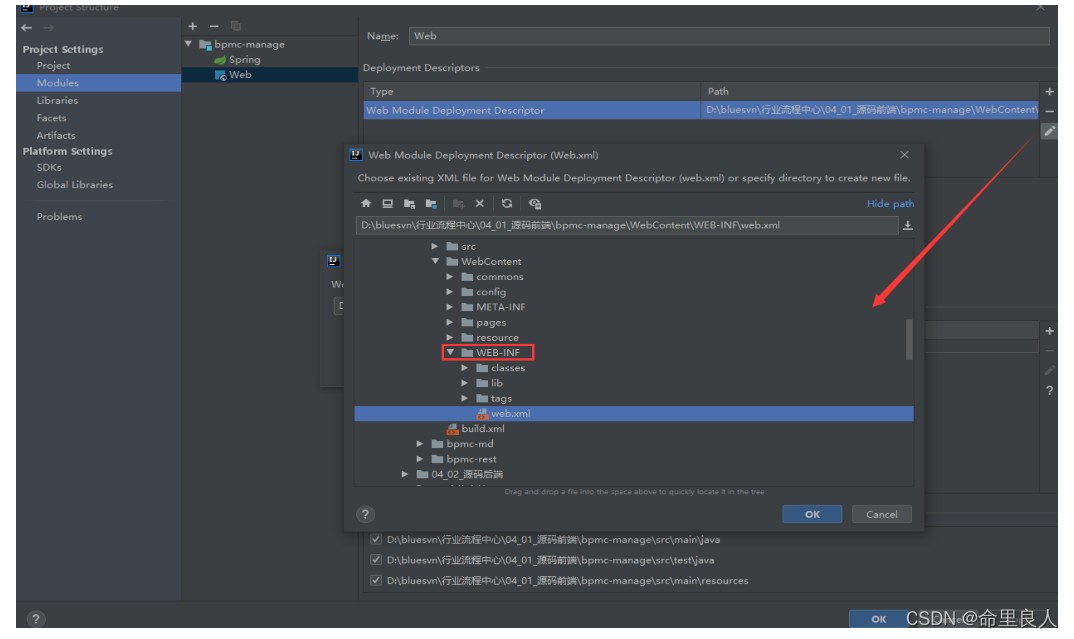
Task: Jump to the Desktop directory in file chooser
Action: (x=388, y=203)
